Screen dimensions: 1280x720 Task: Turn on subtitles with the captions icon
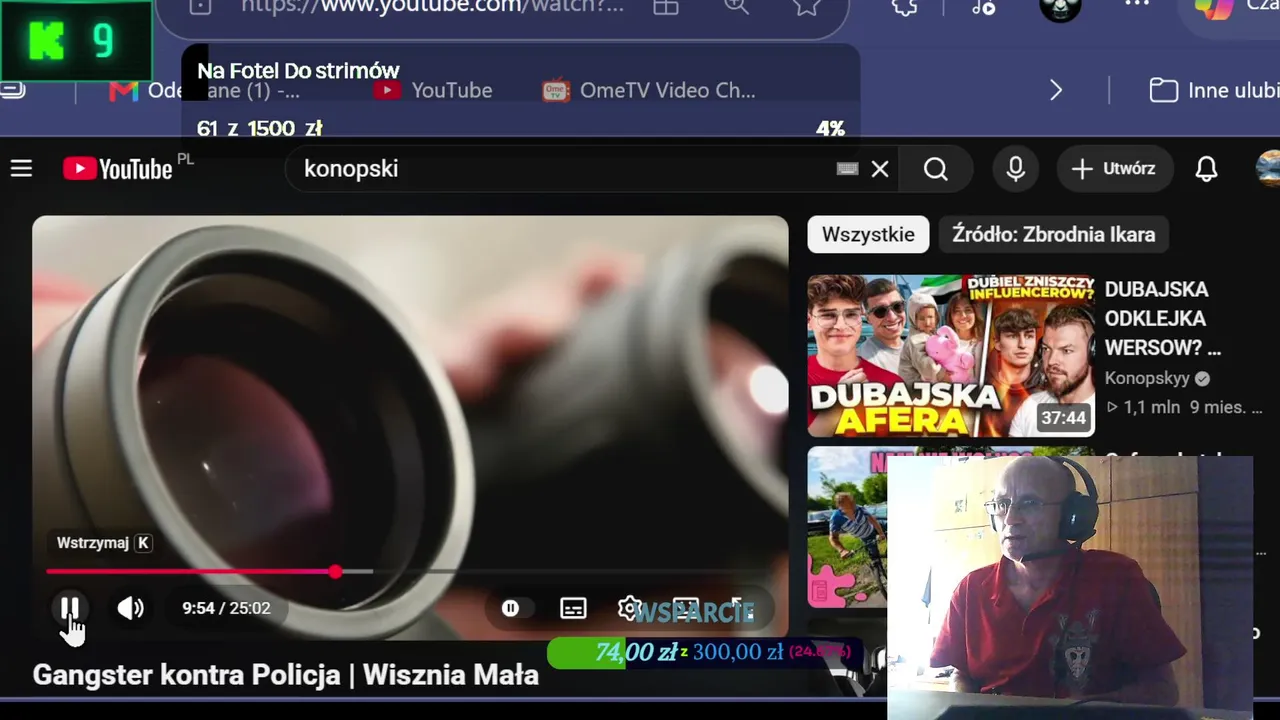pyautogui.click(x=573, y=608)
